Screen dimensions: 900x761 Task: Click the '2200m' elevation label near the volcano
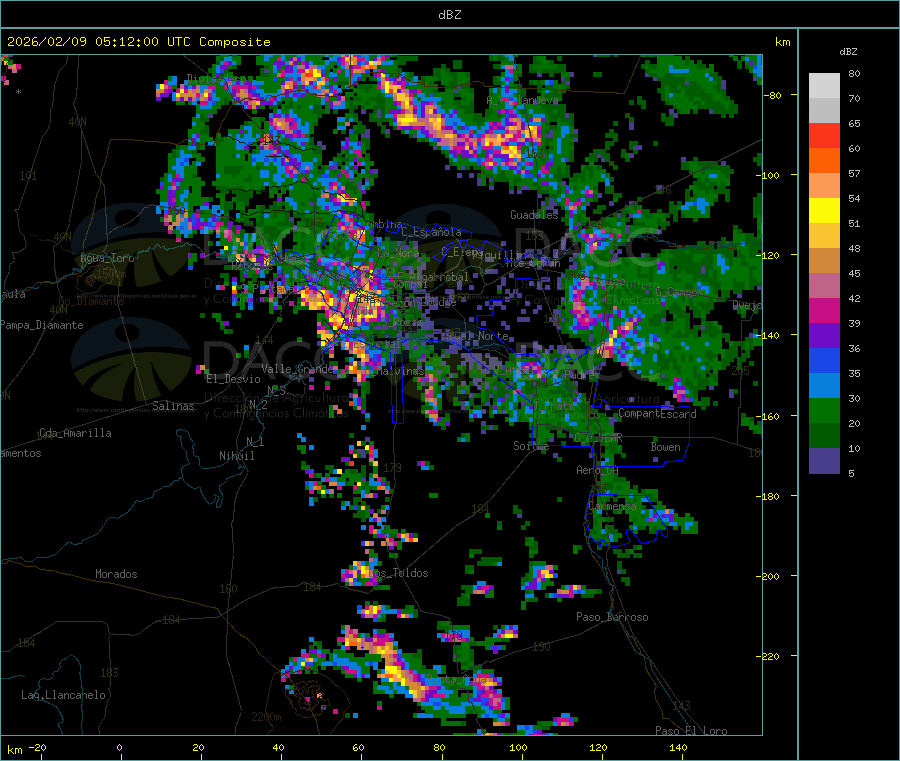266,717
